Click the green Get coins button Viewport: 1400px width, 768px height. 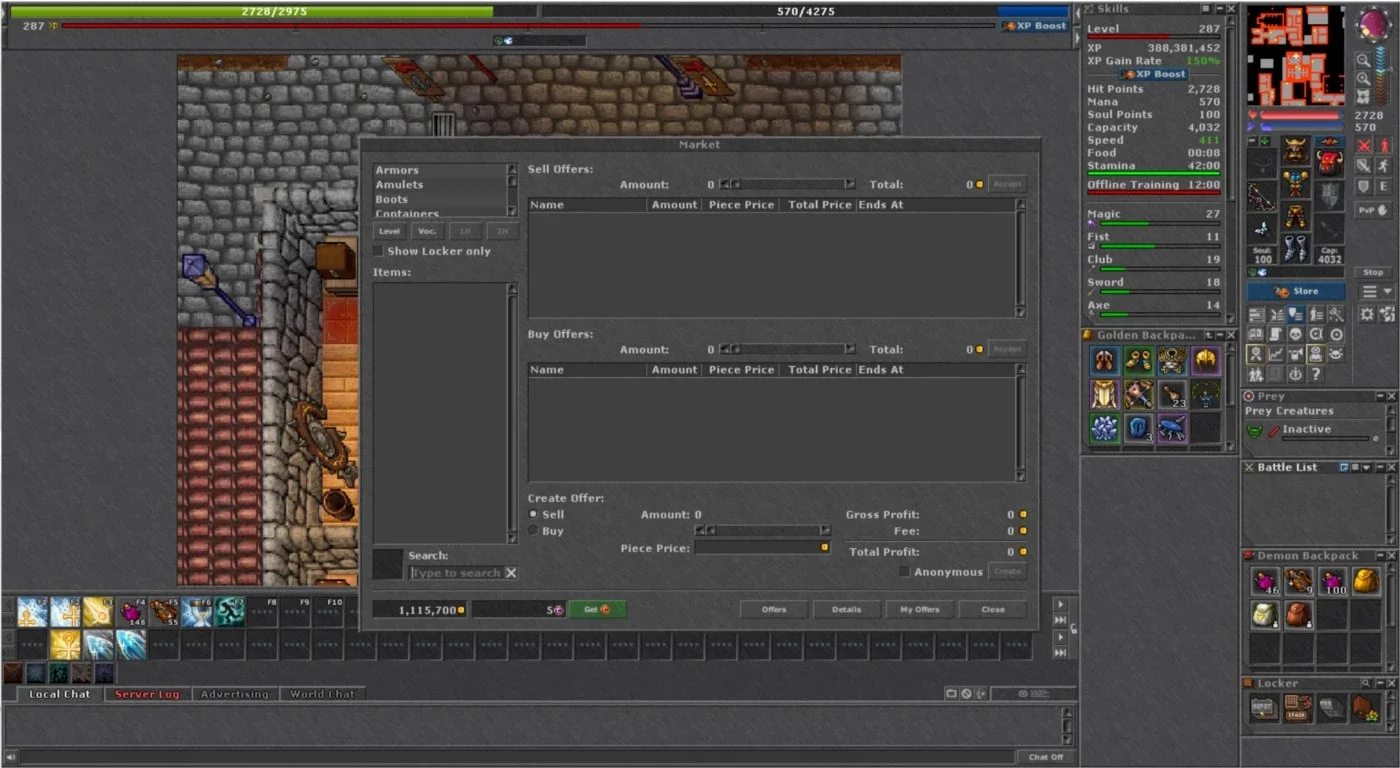click(x=598, y=609)
